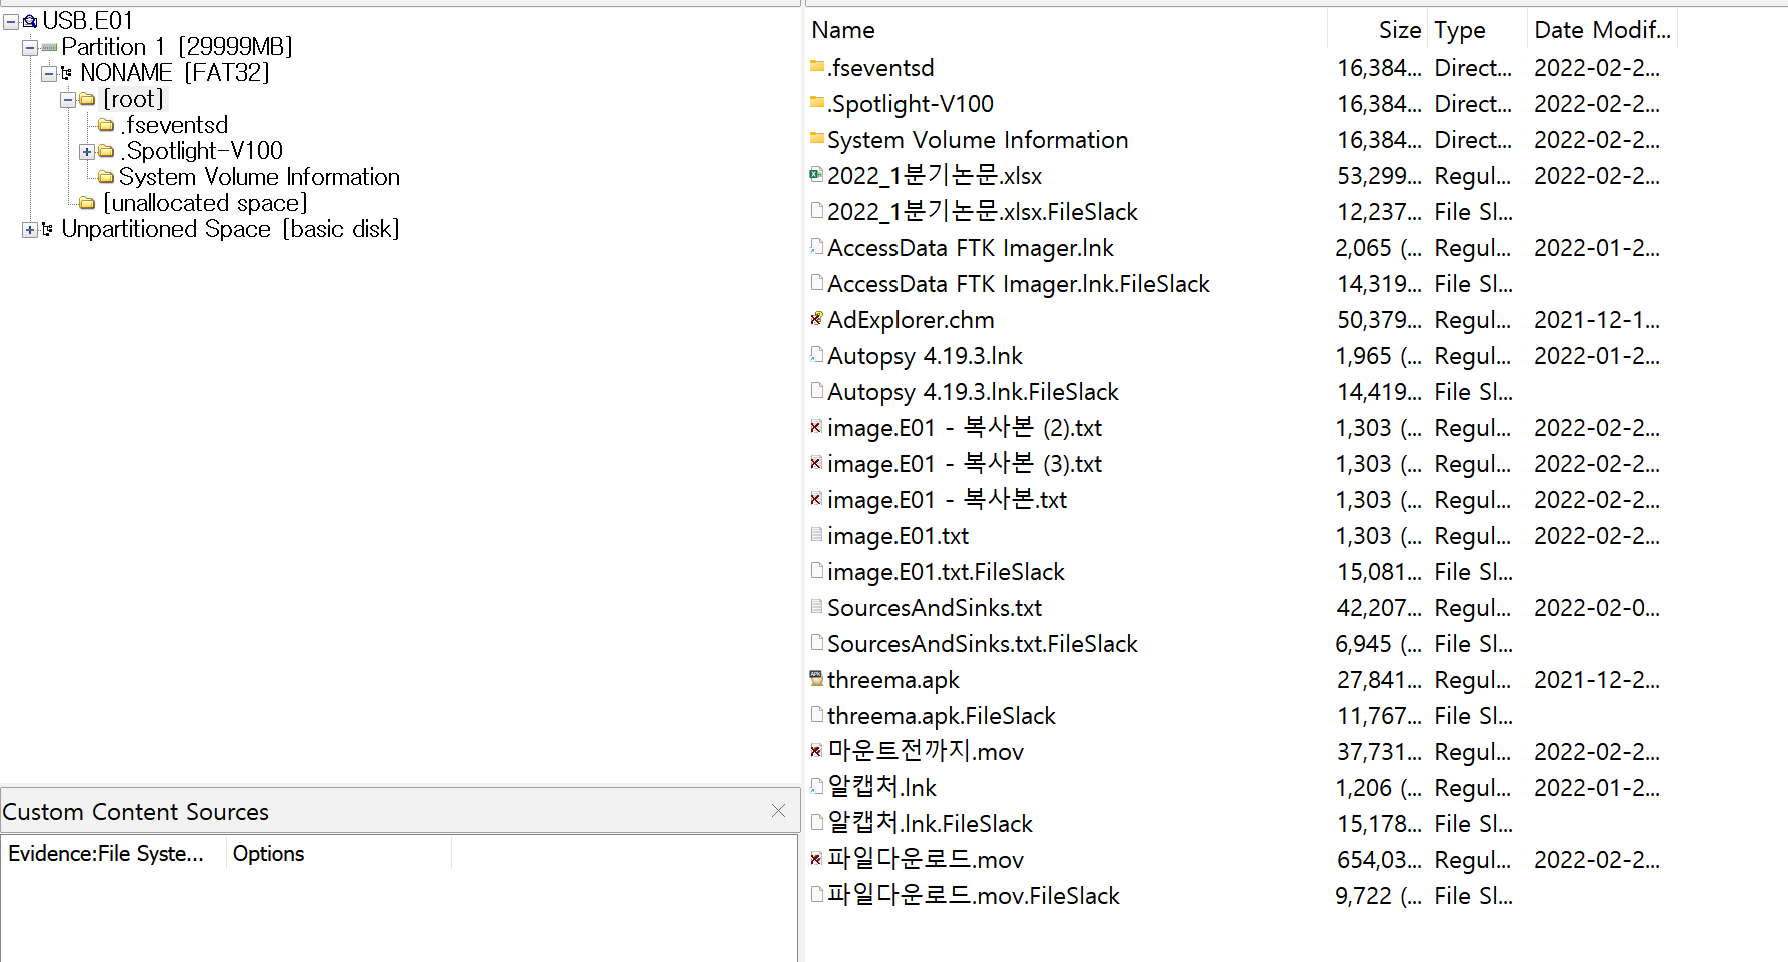Image resolution: width=1788 pixels, height=962 pixels.
Task: Click deleted-file icon of image.E01 - 복사본.txt
Action: tap(816, 498)
